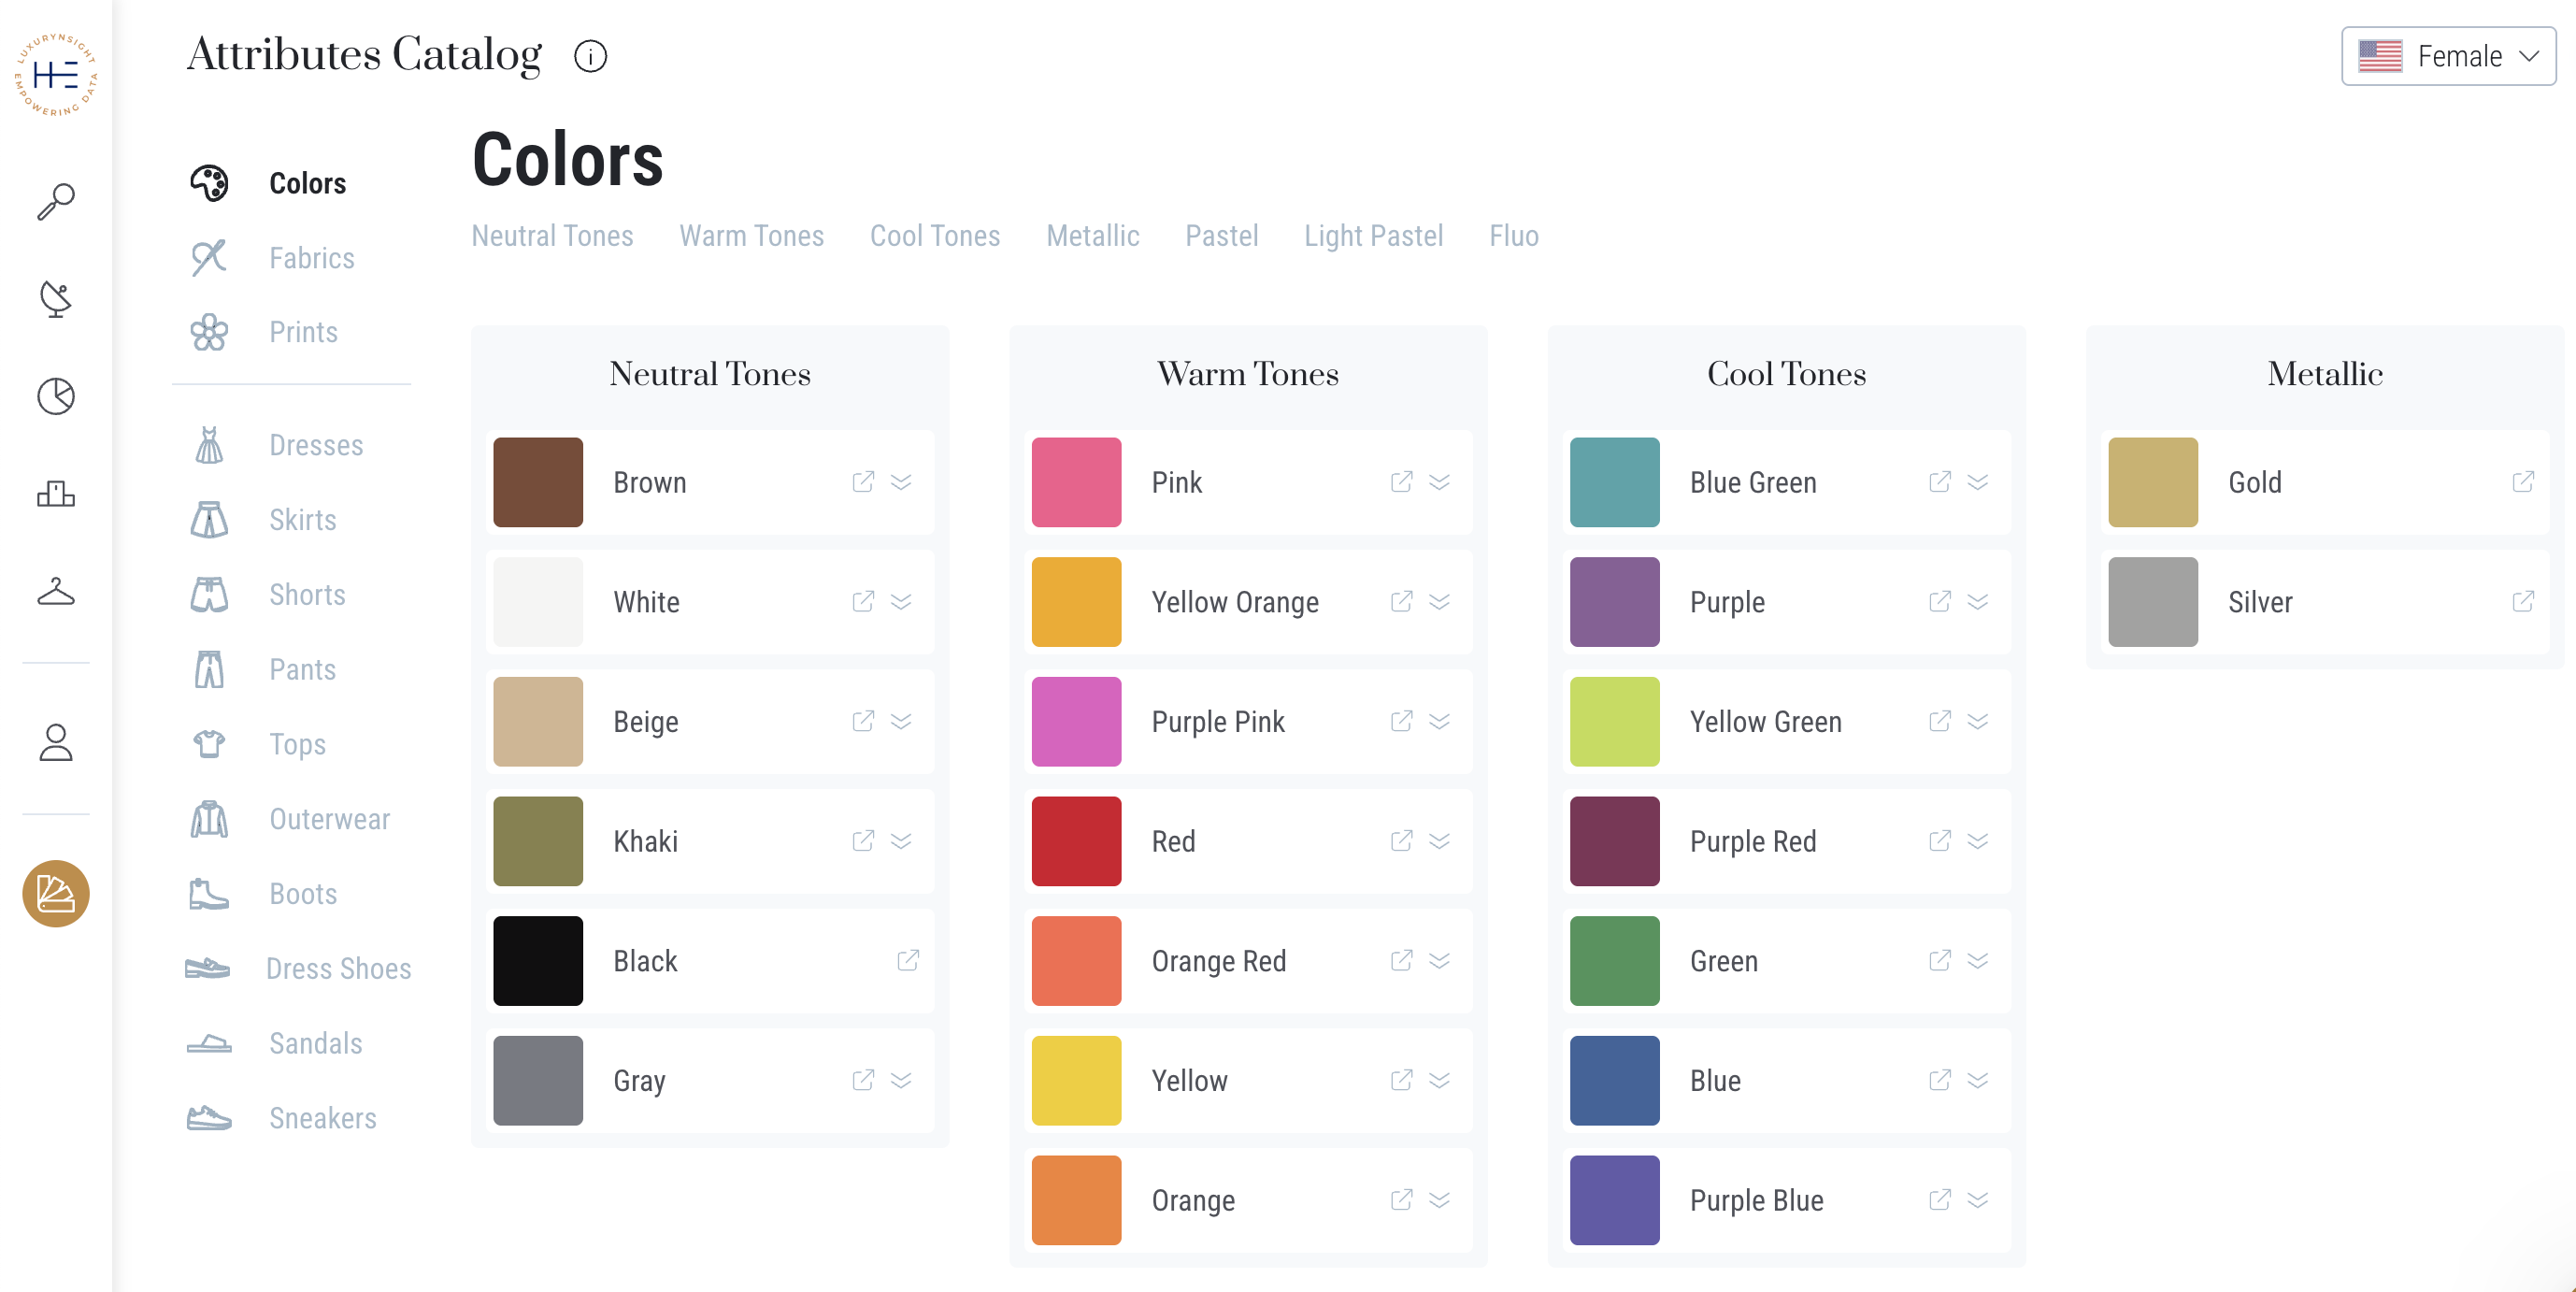Click the highlighted color palette catalog icon
The height and width of the screenshot is (1292, 2576).
coord(56,893)
